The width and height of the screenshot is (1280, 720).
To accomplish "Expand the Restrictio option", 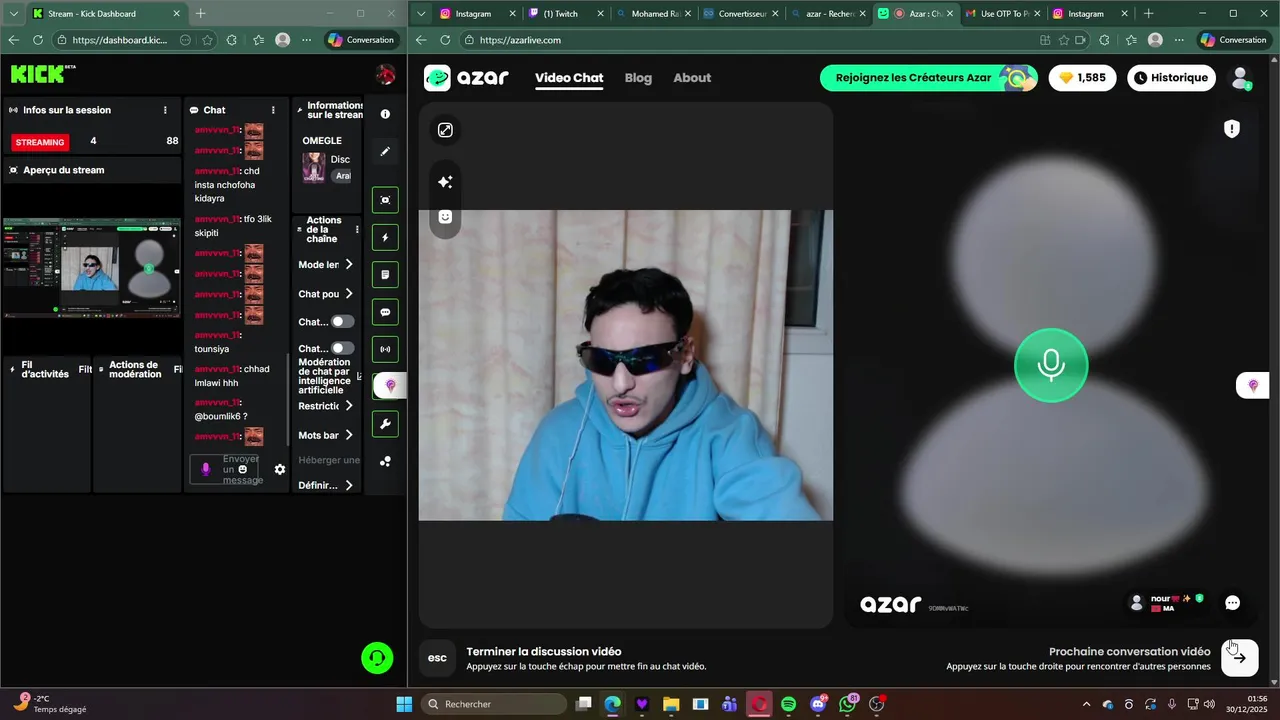I will (326, 406).
